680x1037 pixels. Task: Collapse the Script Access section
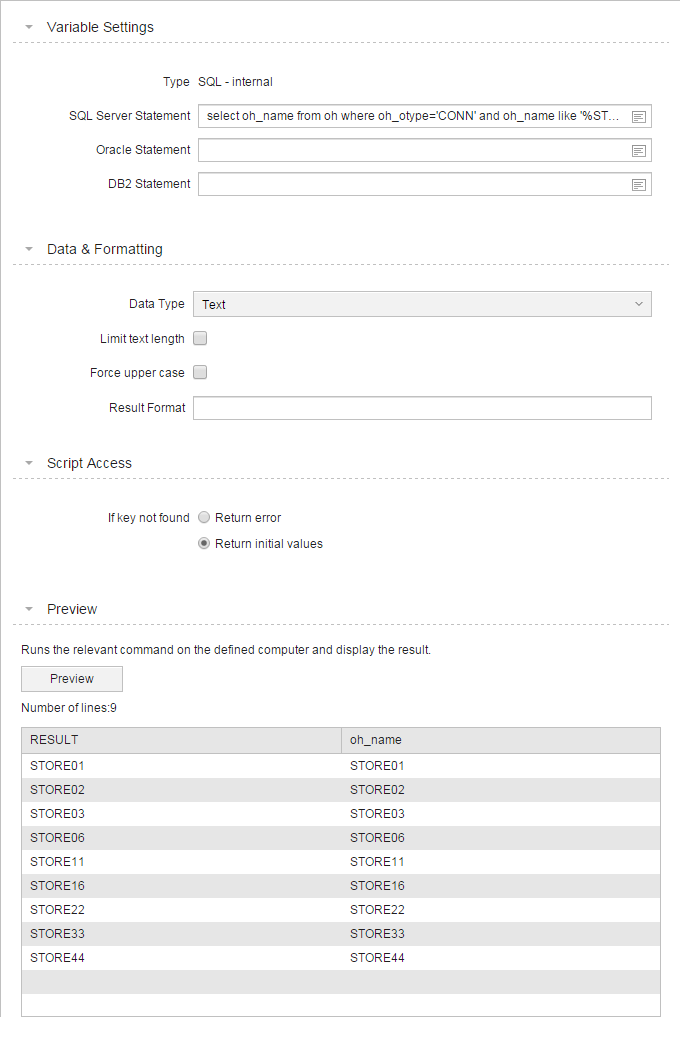pyautogui.click(x=28, y=463)
